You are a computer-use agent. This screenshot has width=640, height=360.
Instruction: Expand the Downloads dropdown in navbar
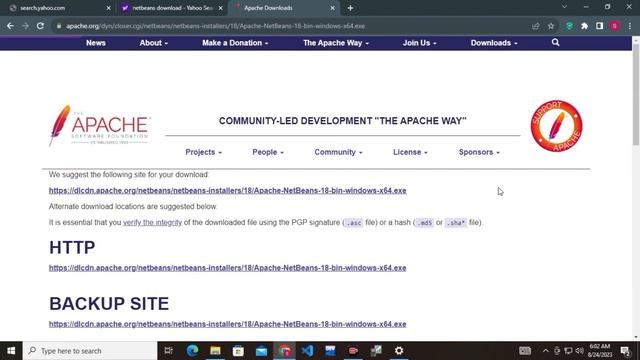(x=494, y=43)
